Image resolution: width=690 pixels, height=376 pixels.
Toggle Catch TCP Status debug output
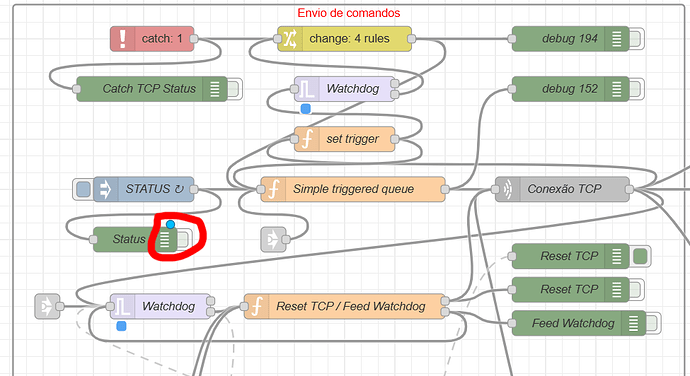click(x=234, y=89)
